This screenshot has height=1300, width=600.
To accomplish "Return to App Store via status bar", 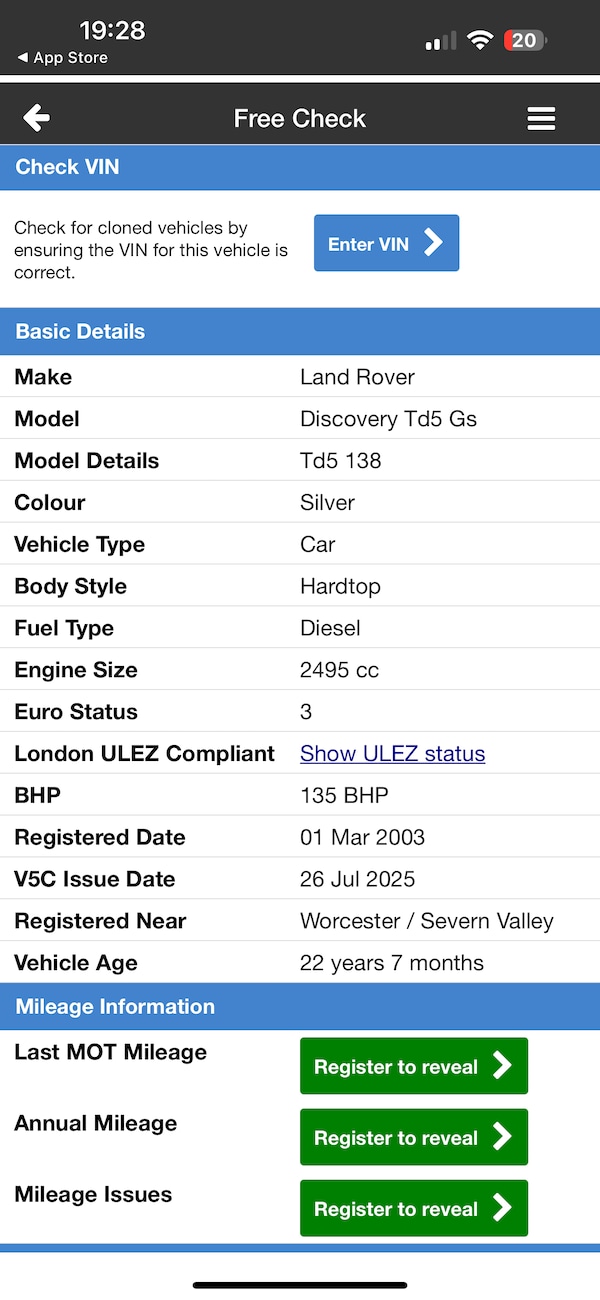I will pos(62,58).
